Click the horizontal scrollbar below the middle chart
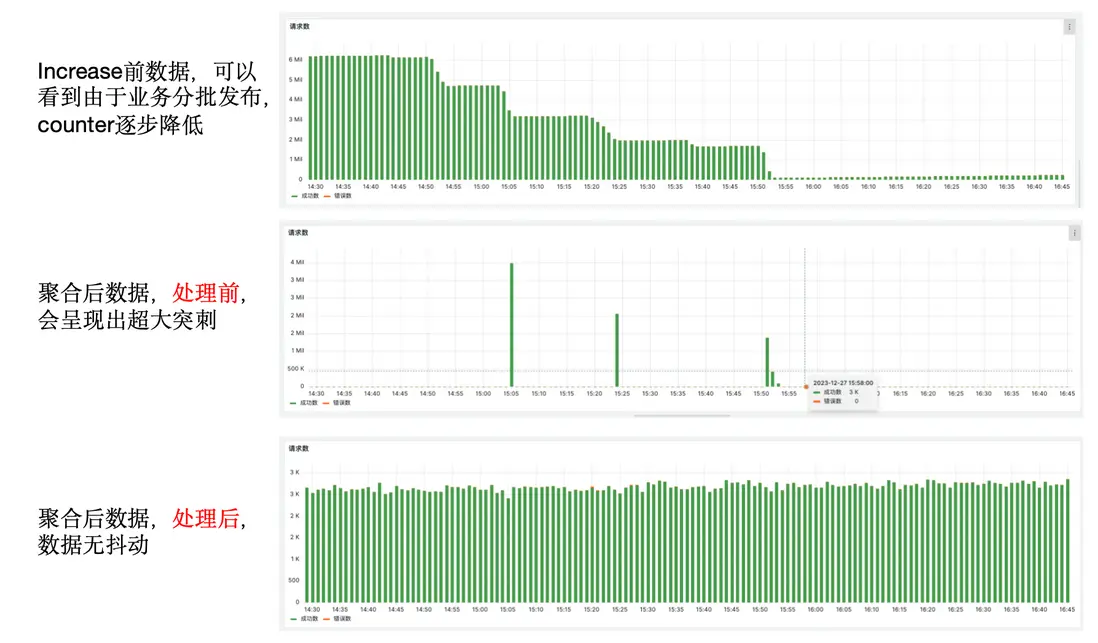Screen dimensions: 1098x643 click(x=682, y=415)
